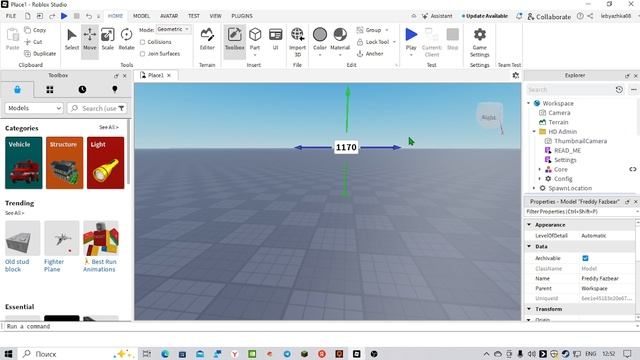Open the Models category dropdown
The width and height of the screenshot is (640, 360).
[x=34, y=108]
